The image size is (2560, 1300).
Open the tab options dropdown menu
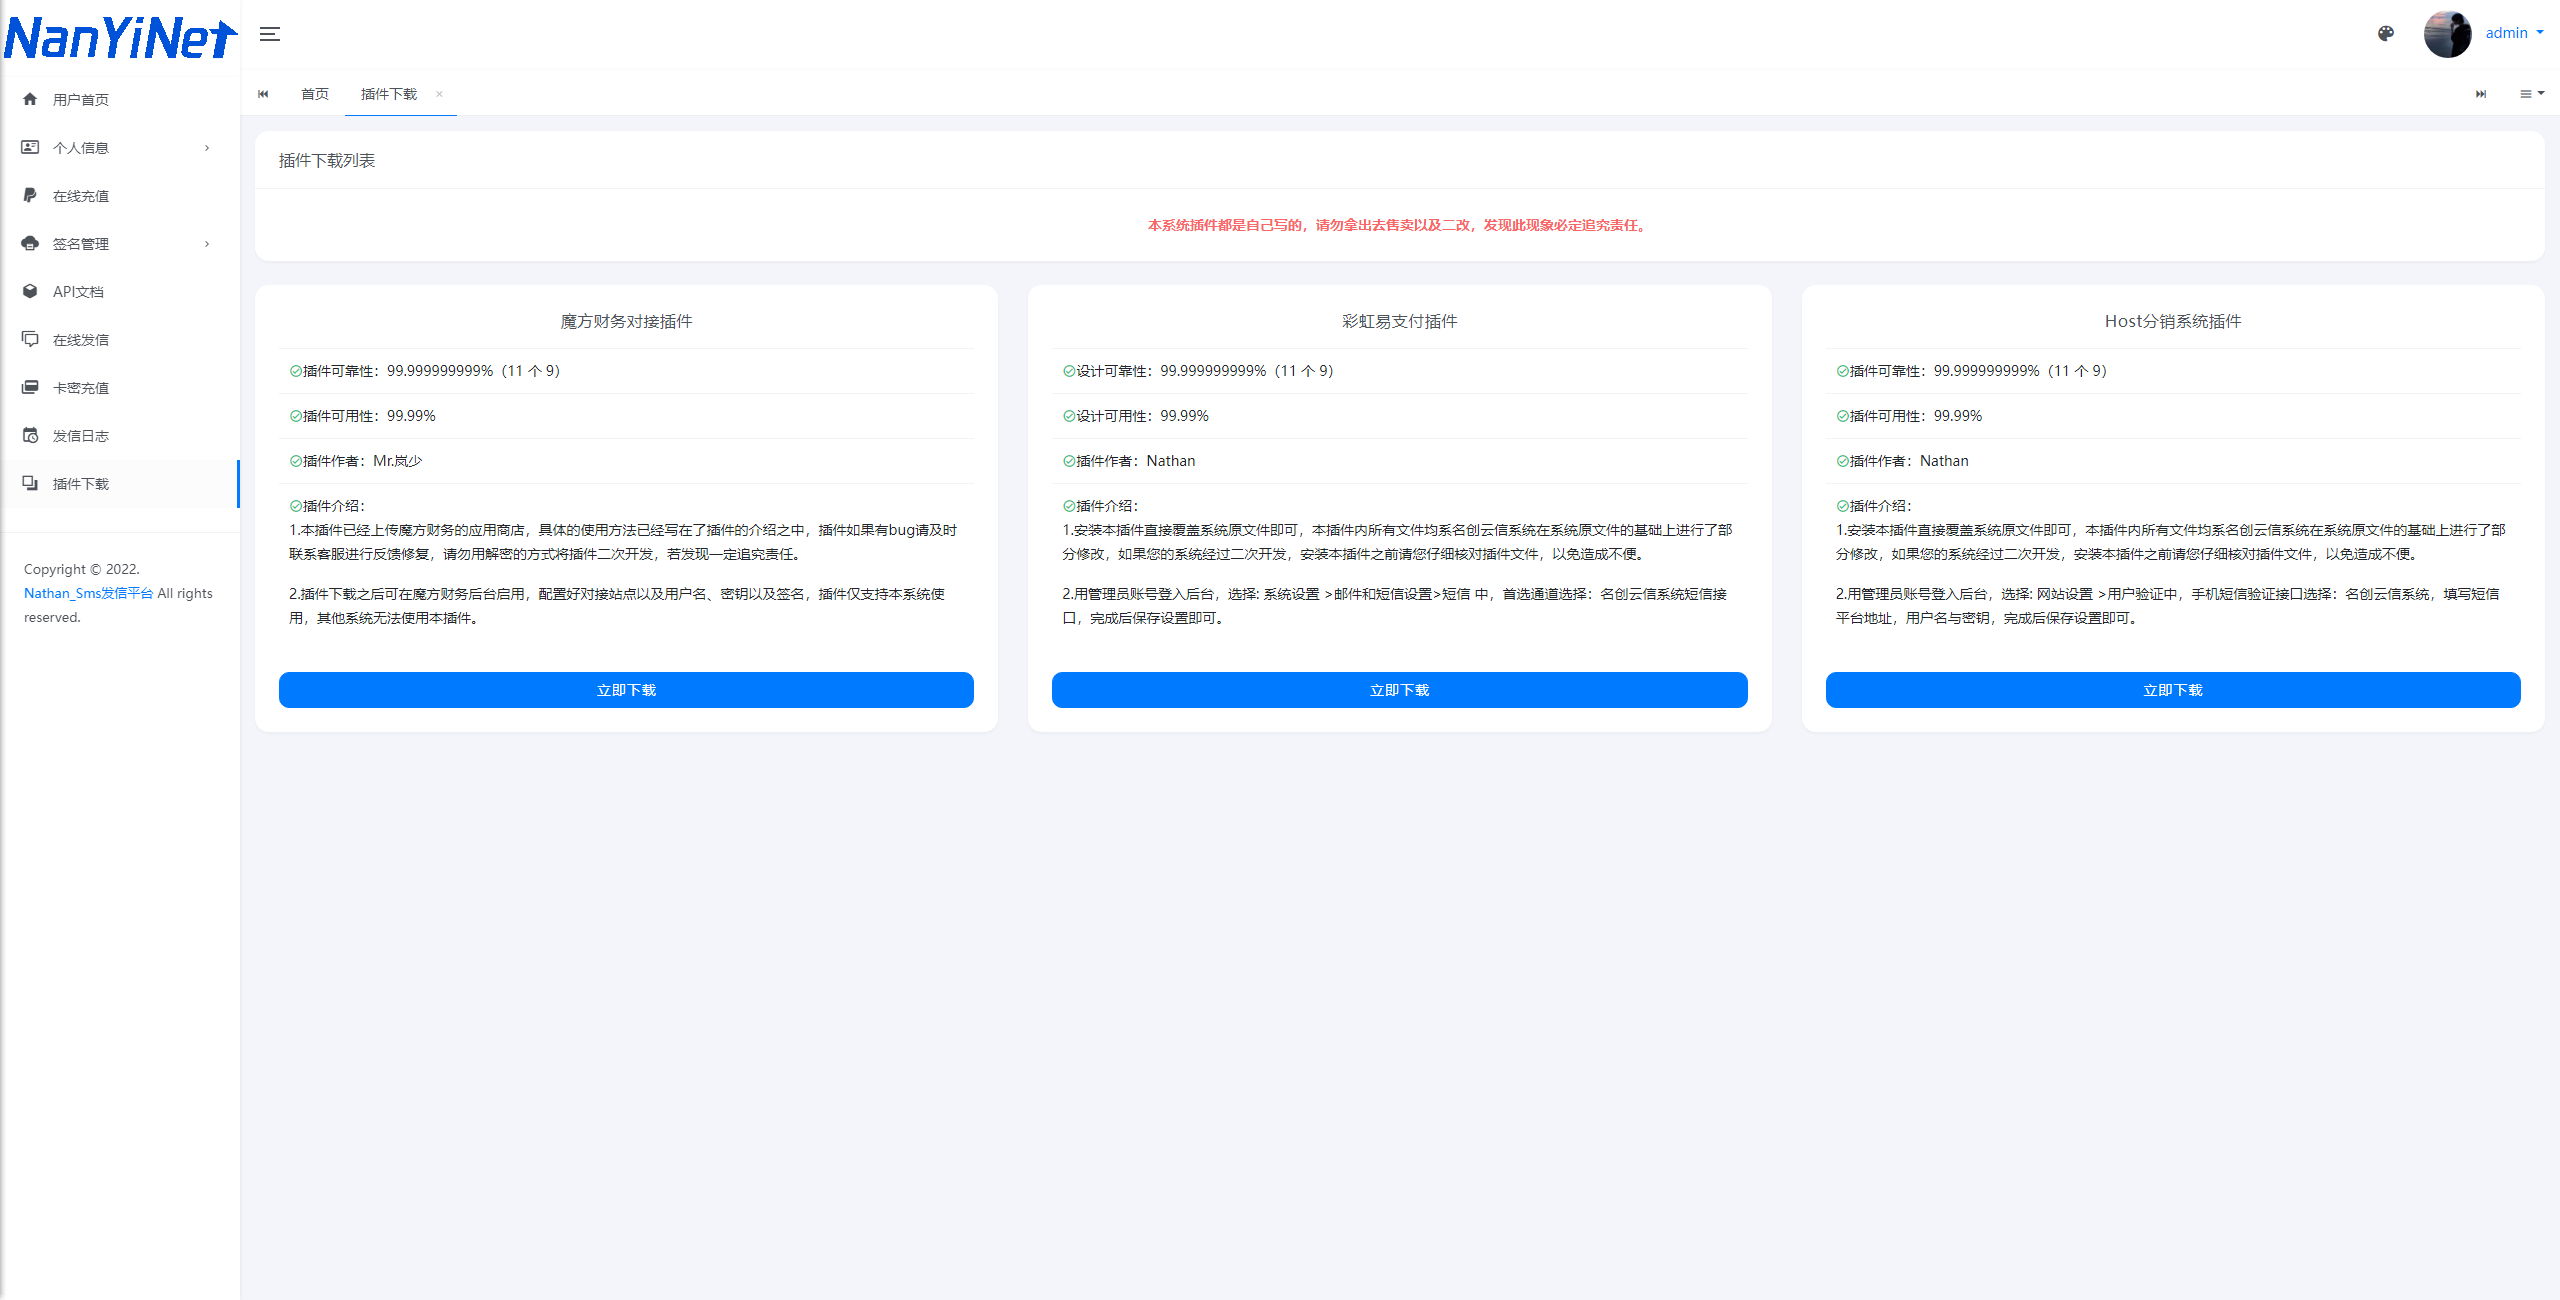[x=2531, y=93]
